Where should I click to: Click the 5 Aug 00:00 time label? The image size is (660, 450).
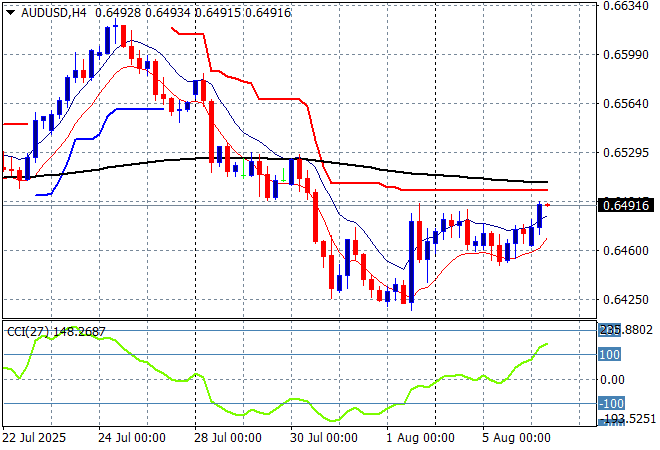tap(516, 438)
